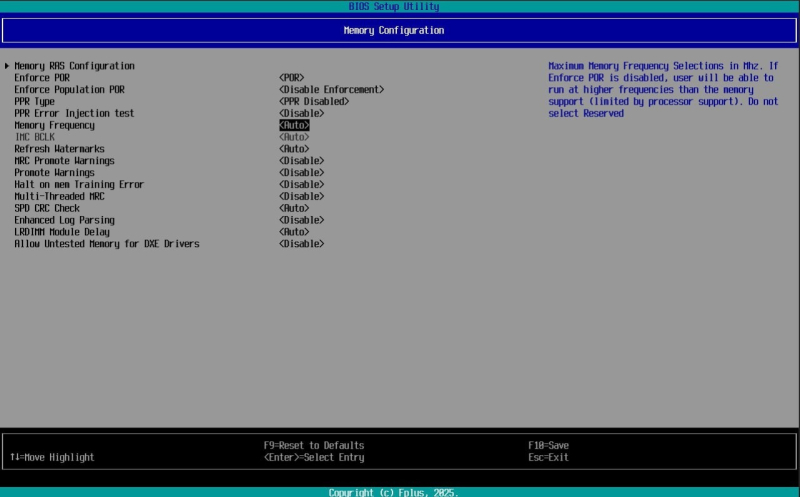This screenshot has height=497, width=800.
Task: Toggle the PPR Error Injection test value
Action: click(x=301, y=113)
